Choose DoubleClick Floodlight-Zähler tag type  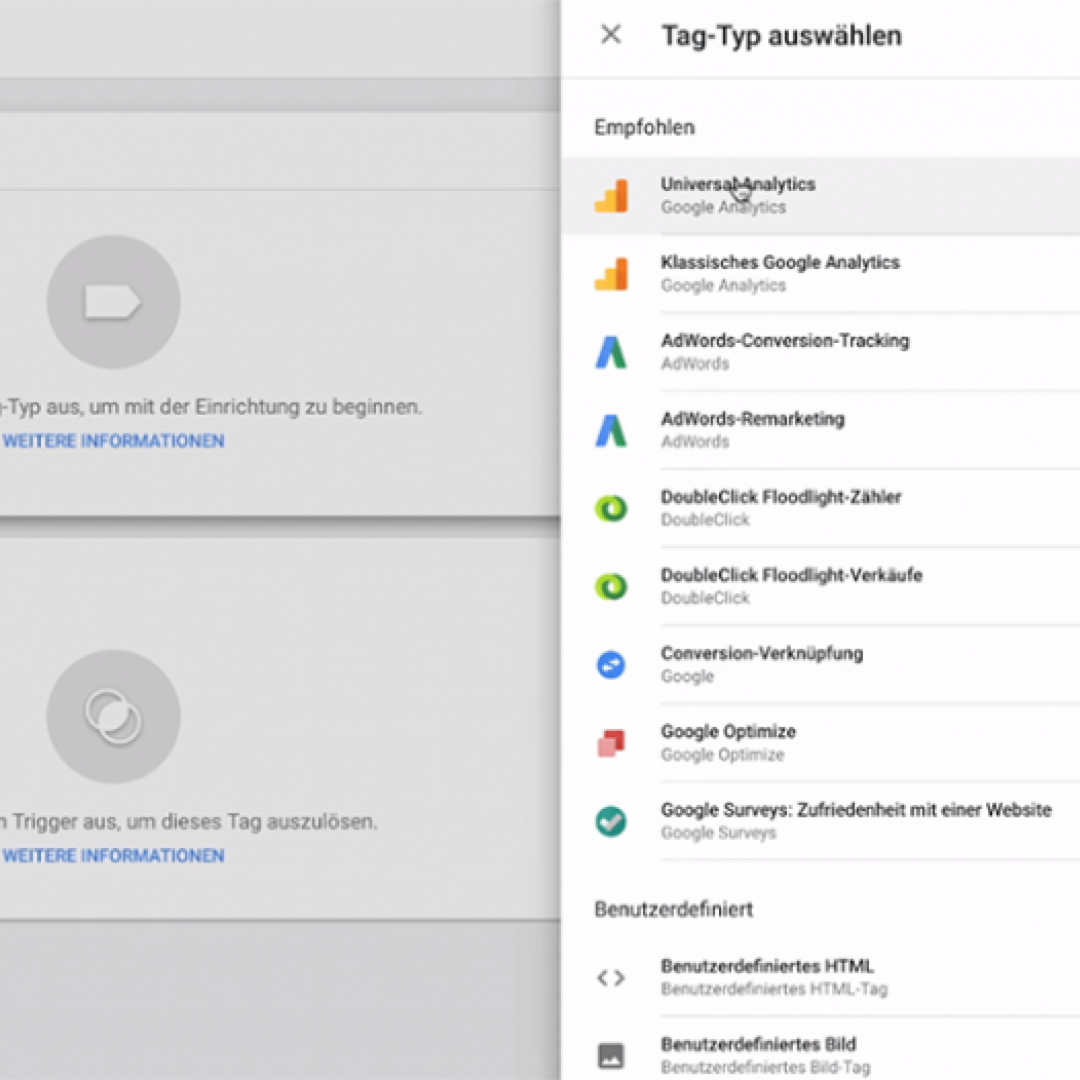820,508
